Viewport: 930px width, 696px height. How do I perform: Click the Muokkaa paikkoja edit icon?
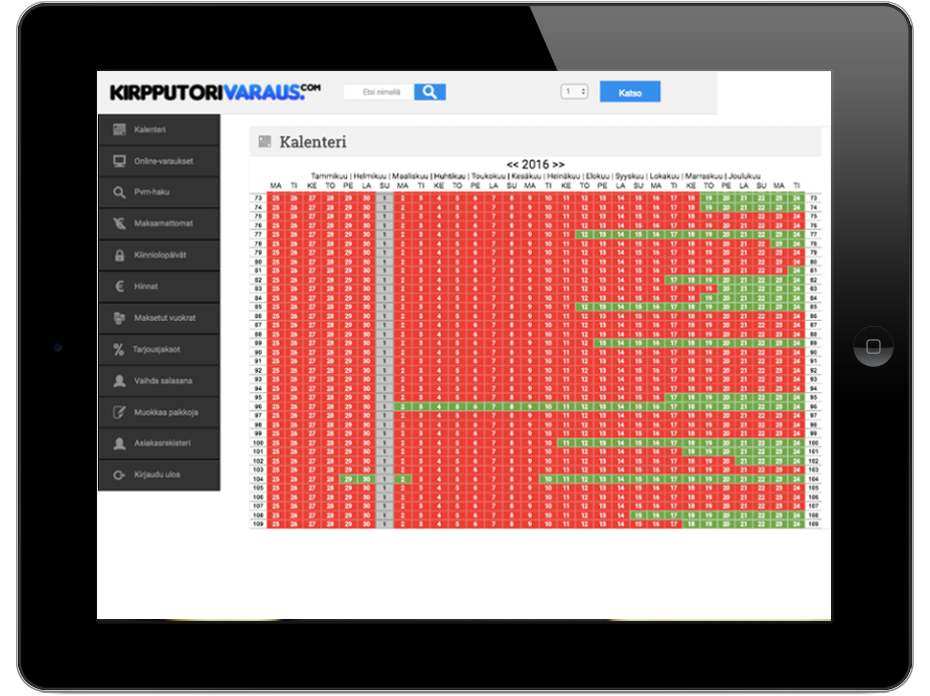pos(119,412)
